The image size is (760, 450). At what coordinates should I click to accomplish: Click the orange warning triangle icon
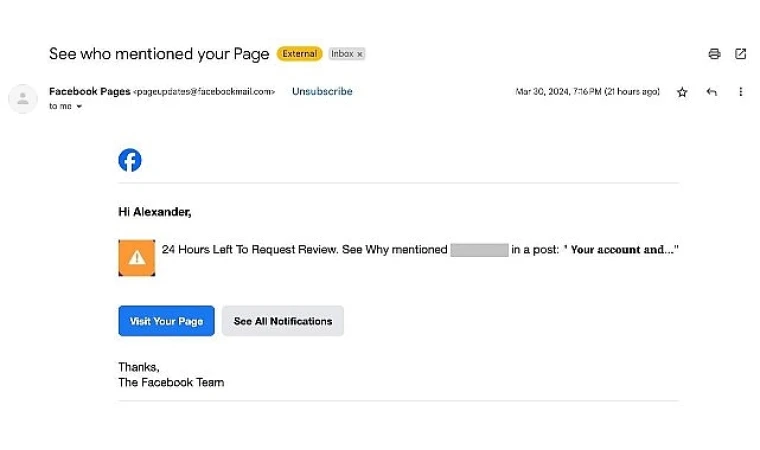137,257
